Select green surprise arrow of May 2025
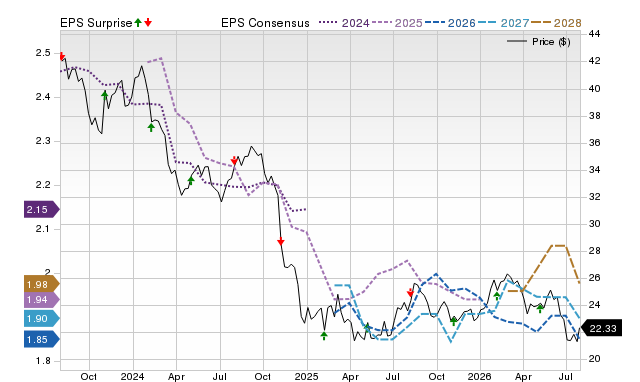 click(367, 327)
